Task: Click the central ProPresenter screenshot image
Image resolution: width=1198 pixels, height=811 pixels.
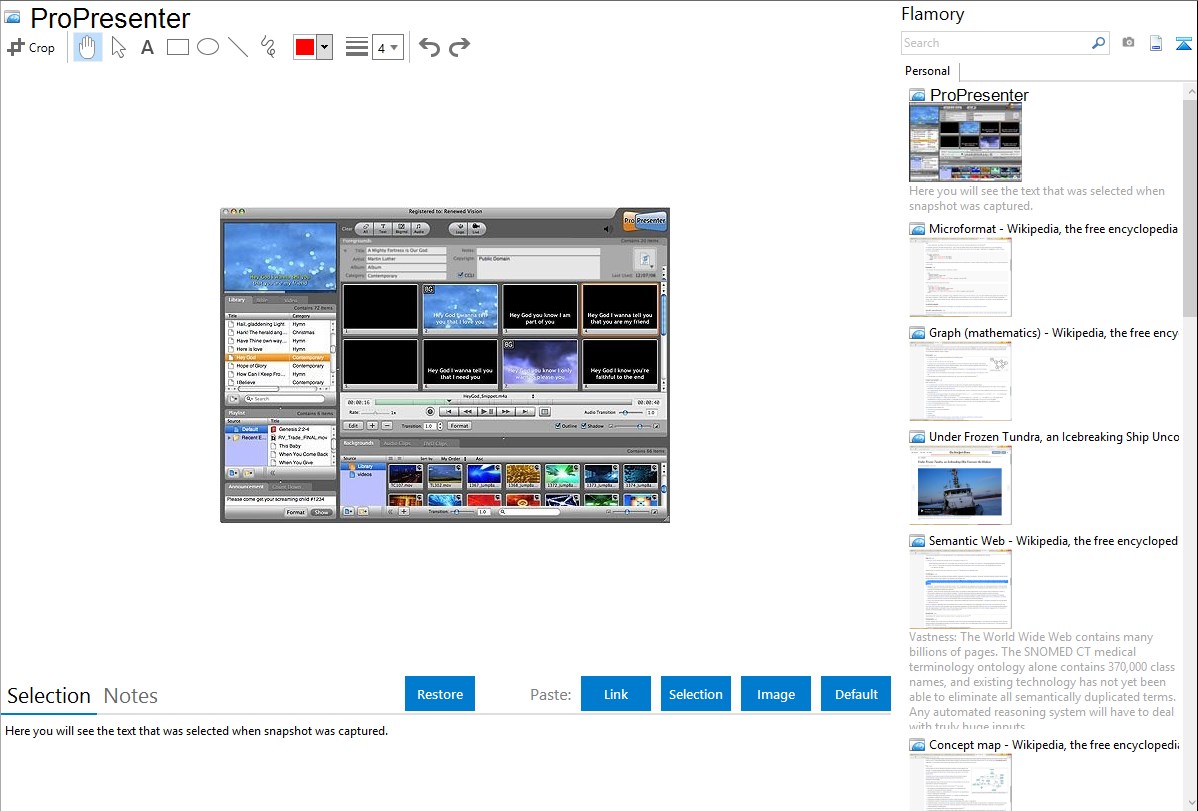Action: pos(445,365)
